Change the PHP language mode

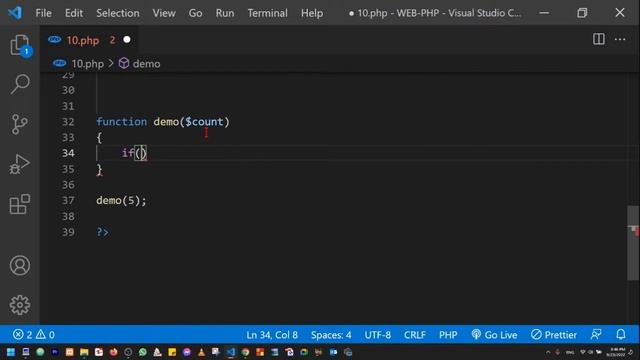click(x=448, y=335)
